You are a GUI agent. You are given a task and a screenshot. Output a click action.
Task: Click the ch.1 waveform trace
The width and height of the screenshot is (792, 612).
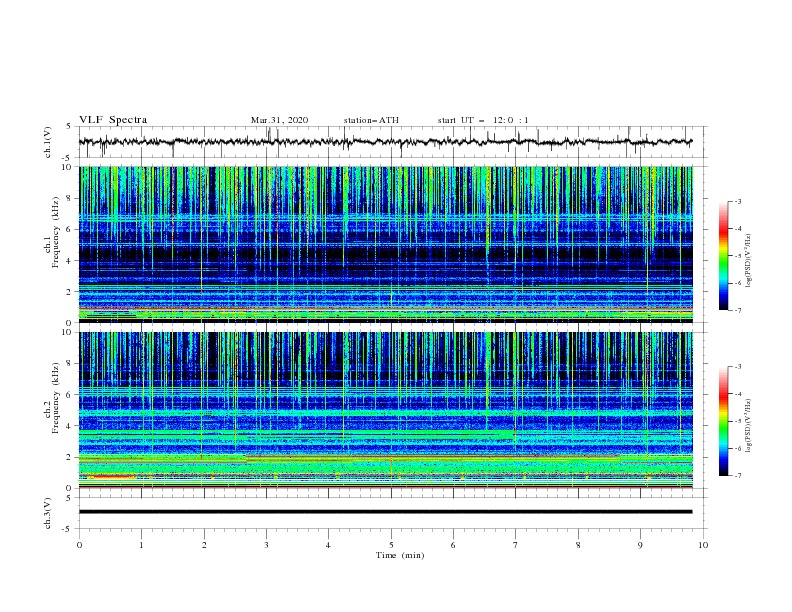385,142
